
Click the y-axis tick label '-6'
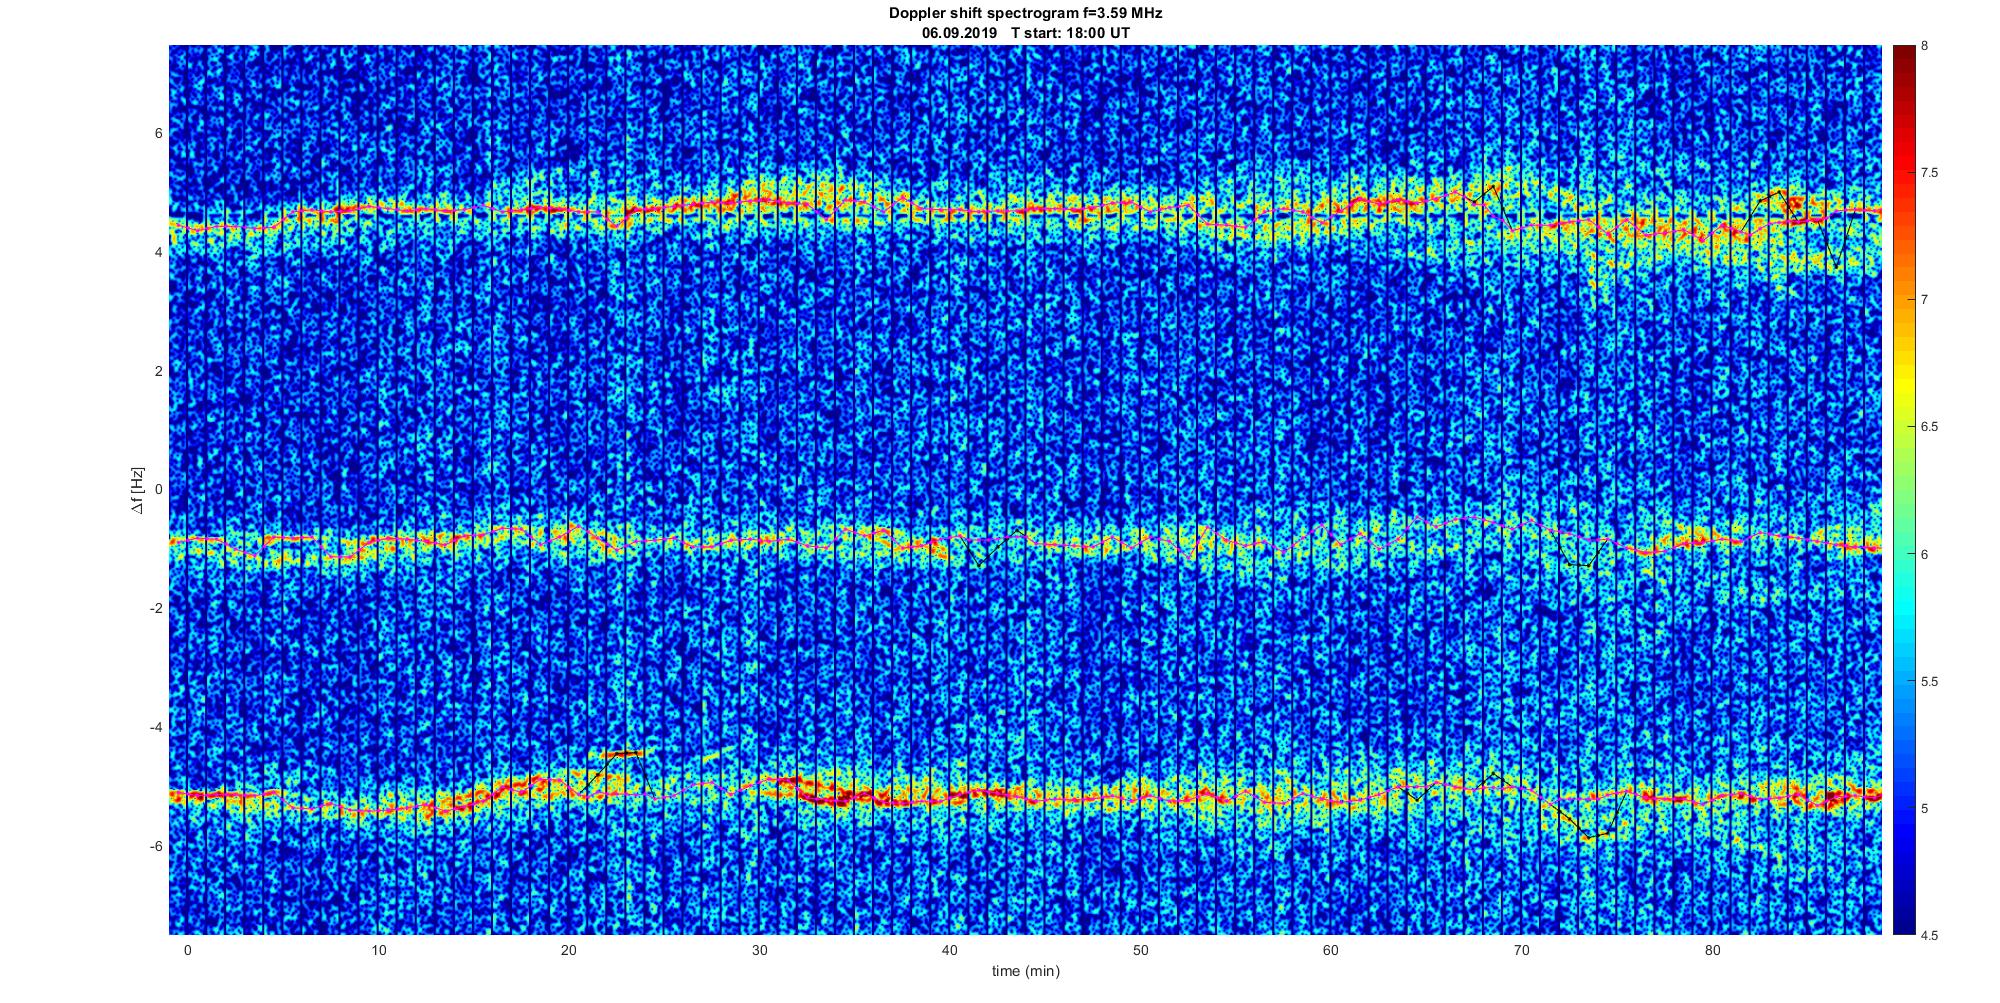(x=156, y=847)
